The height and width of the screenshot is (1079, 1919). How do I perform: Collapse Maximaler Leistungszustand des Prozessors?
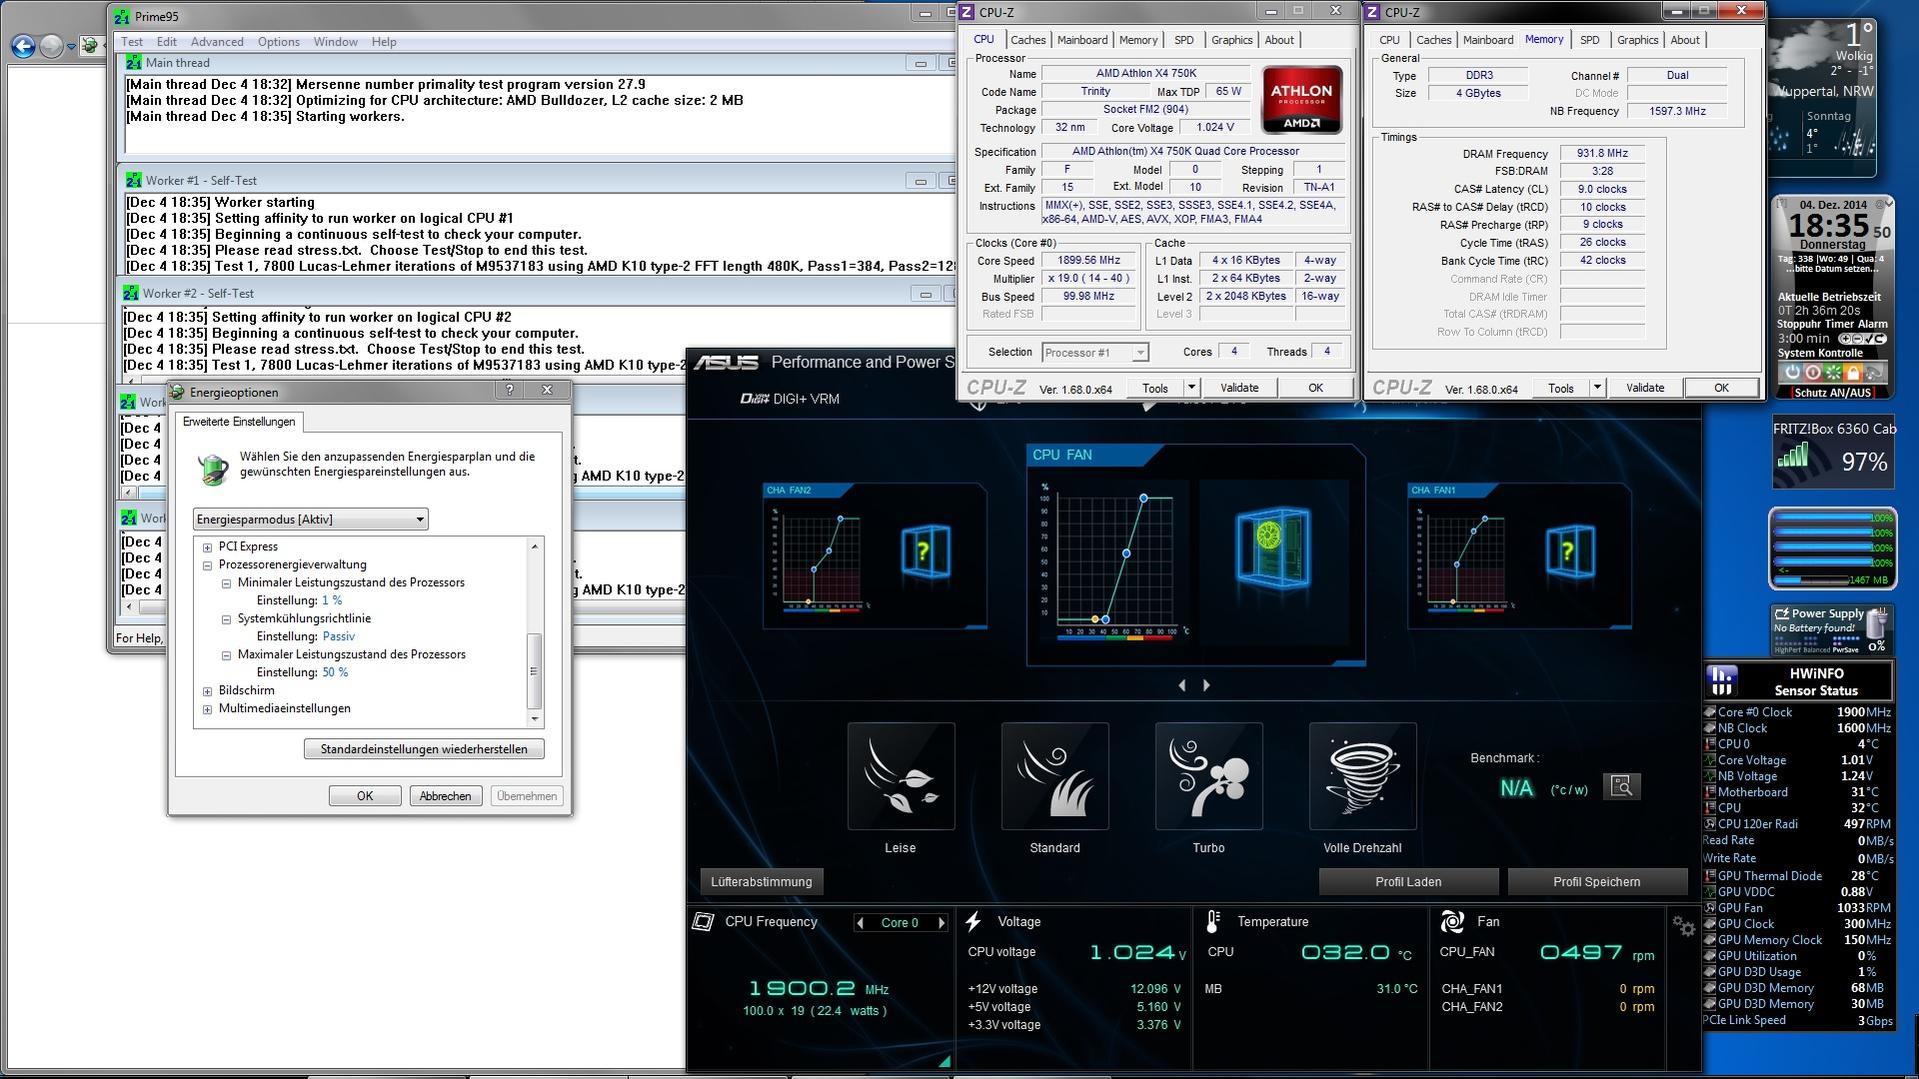coord(226,655)
